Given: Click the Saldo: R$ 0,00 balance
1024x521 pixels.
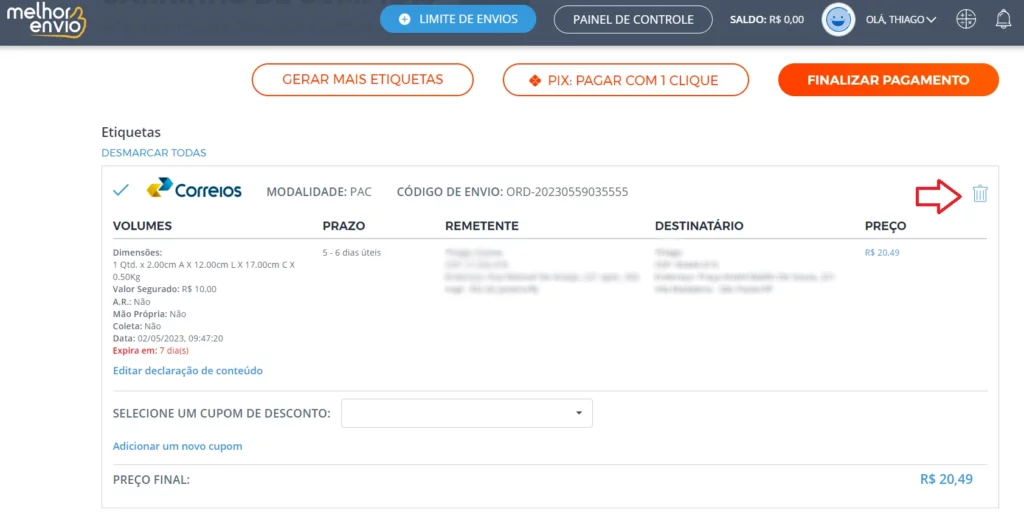Looking at the screenshot, I should (767, 20).
